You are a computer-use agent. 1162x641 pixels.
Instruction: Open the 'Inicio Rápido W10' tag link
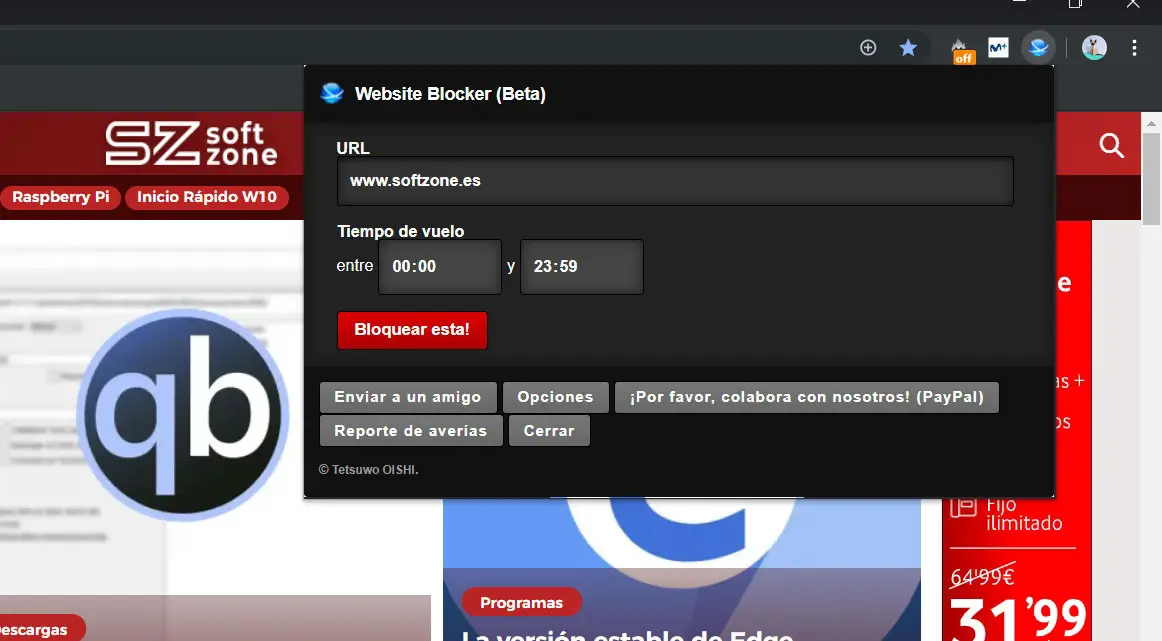(x=207, y=197)
